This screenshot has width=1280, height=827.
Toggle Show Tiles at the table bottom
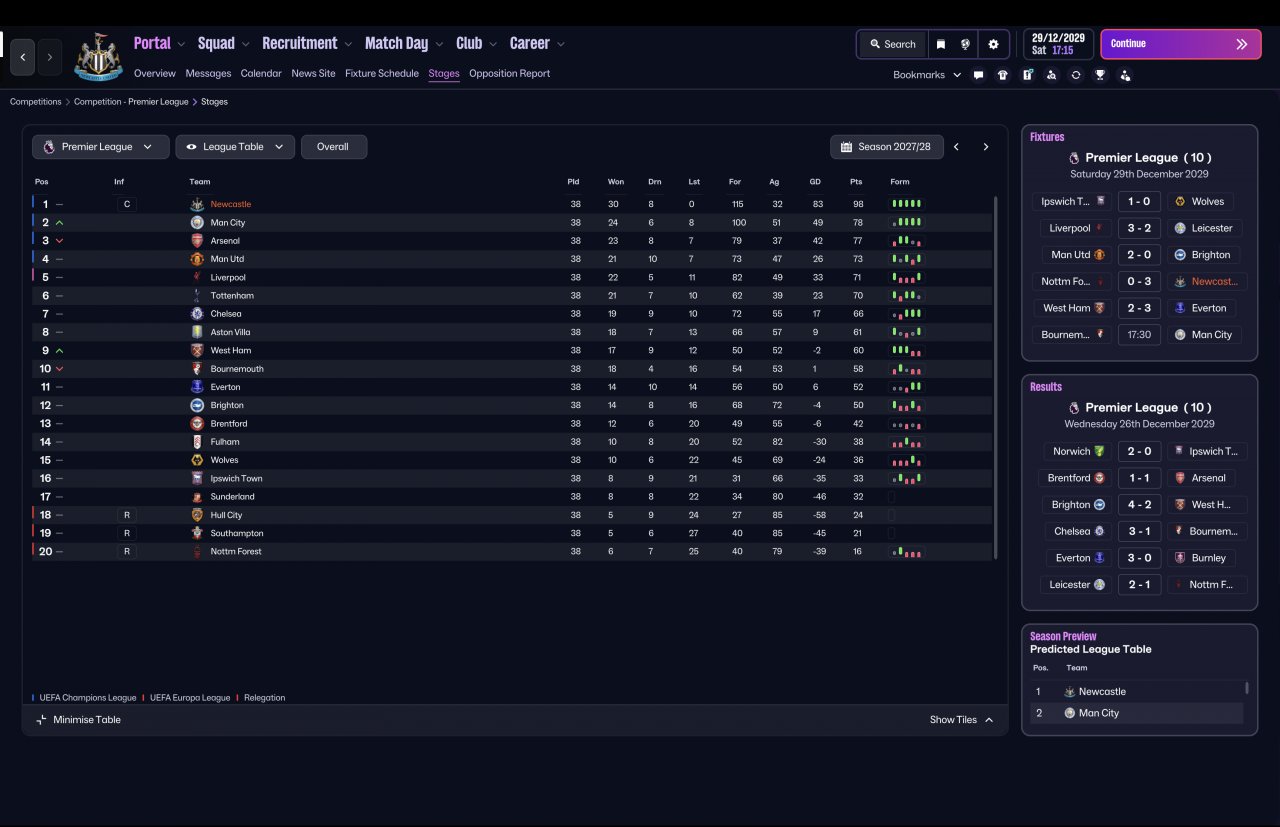point(962,720)
